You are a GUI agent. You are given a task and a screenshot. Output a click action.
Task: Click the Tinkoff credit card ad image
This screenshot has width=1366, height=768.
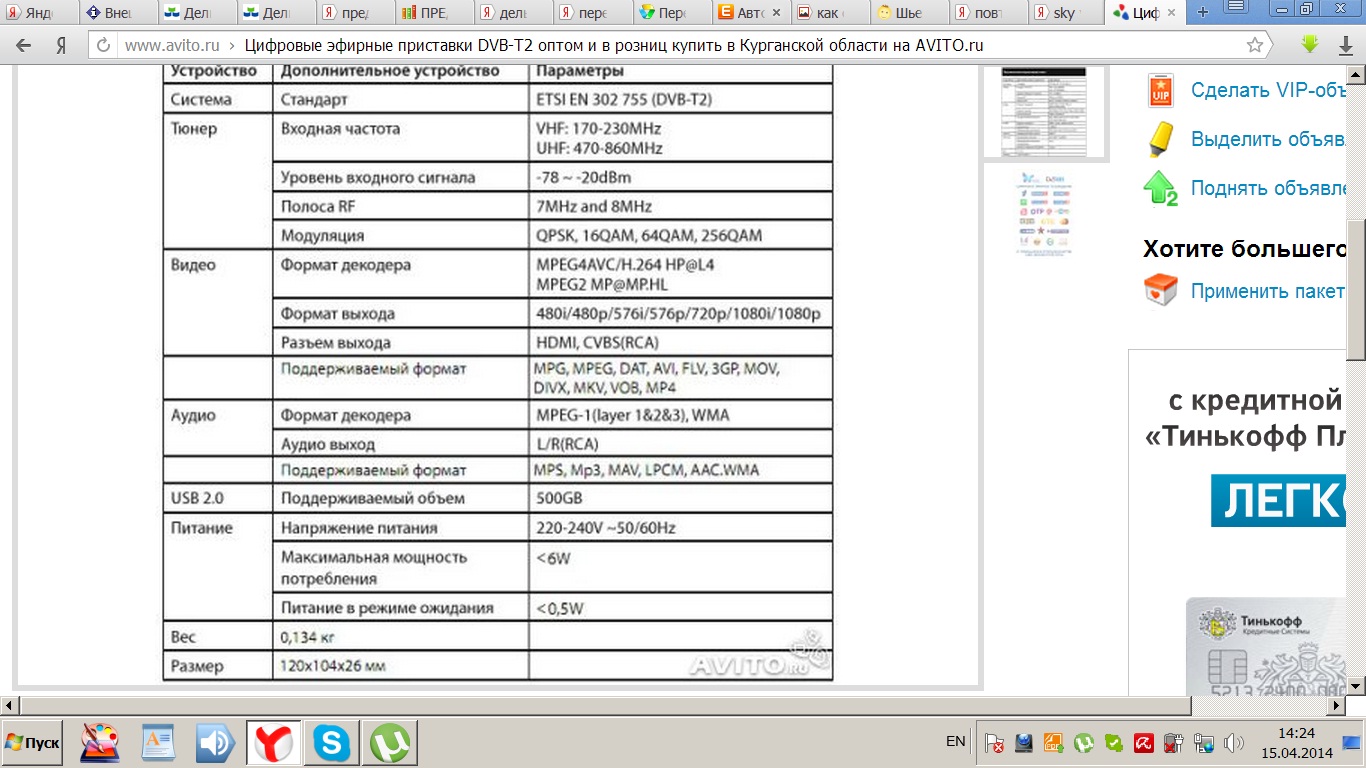(1265, 647)
